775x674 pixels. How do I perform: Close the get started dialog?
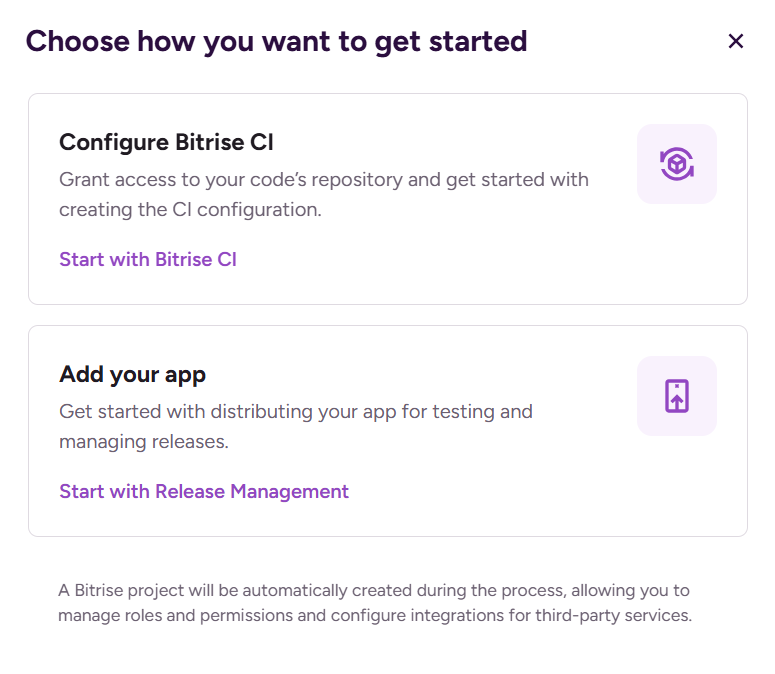pyautogui.click(x=736, y=41)
